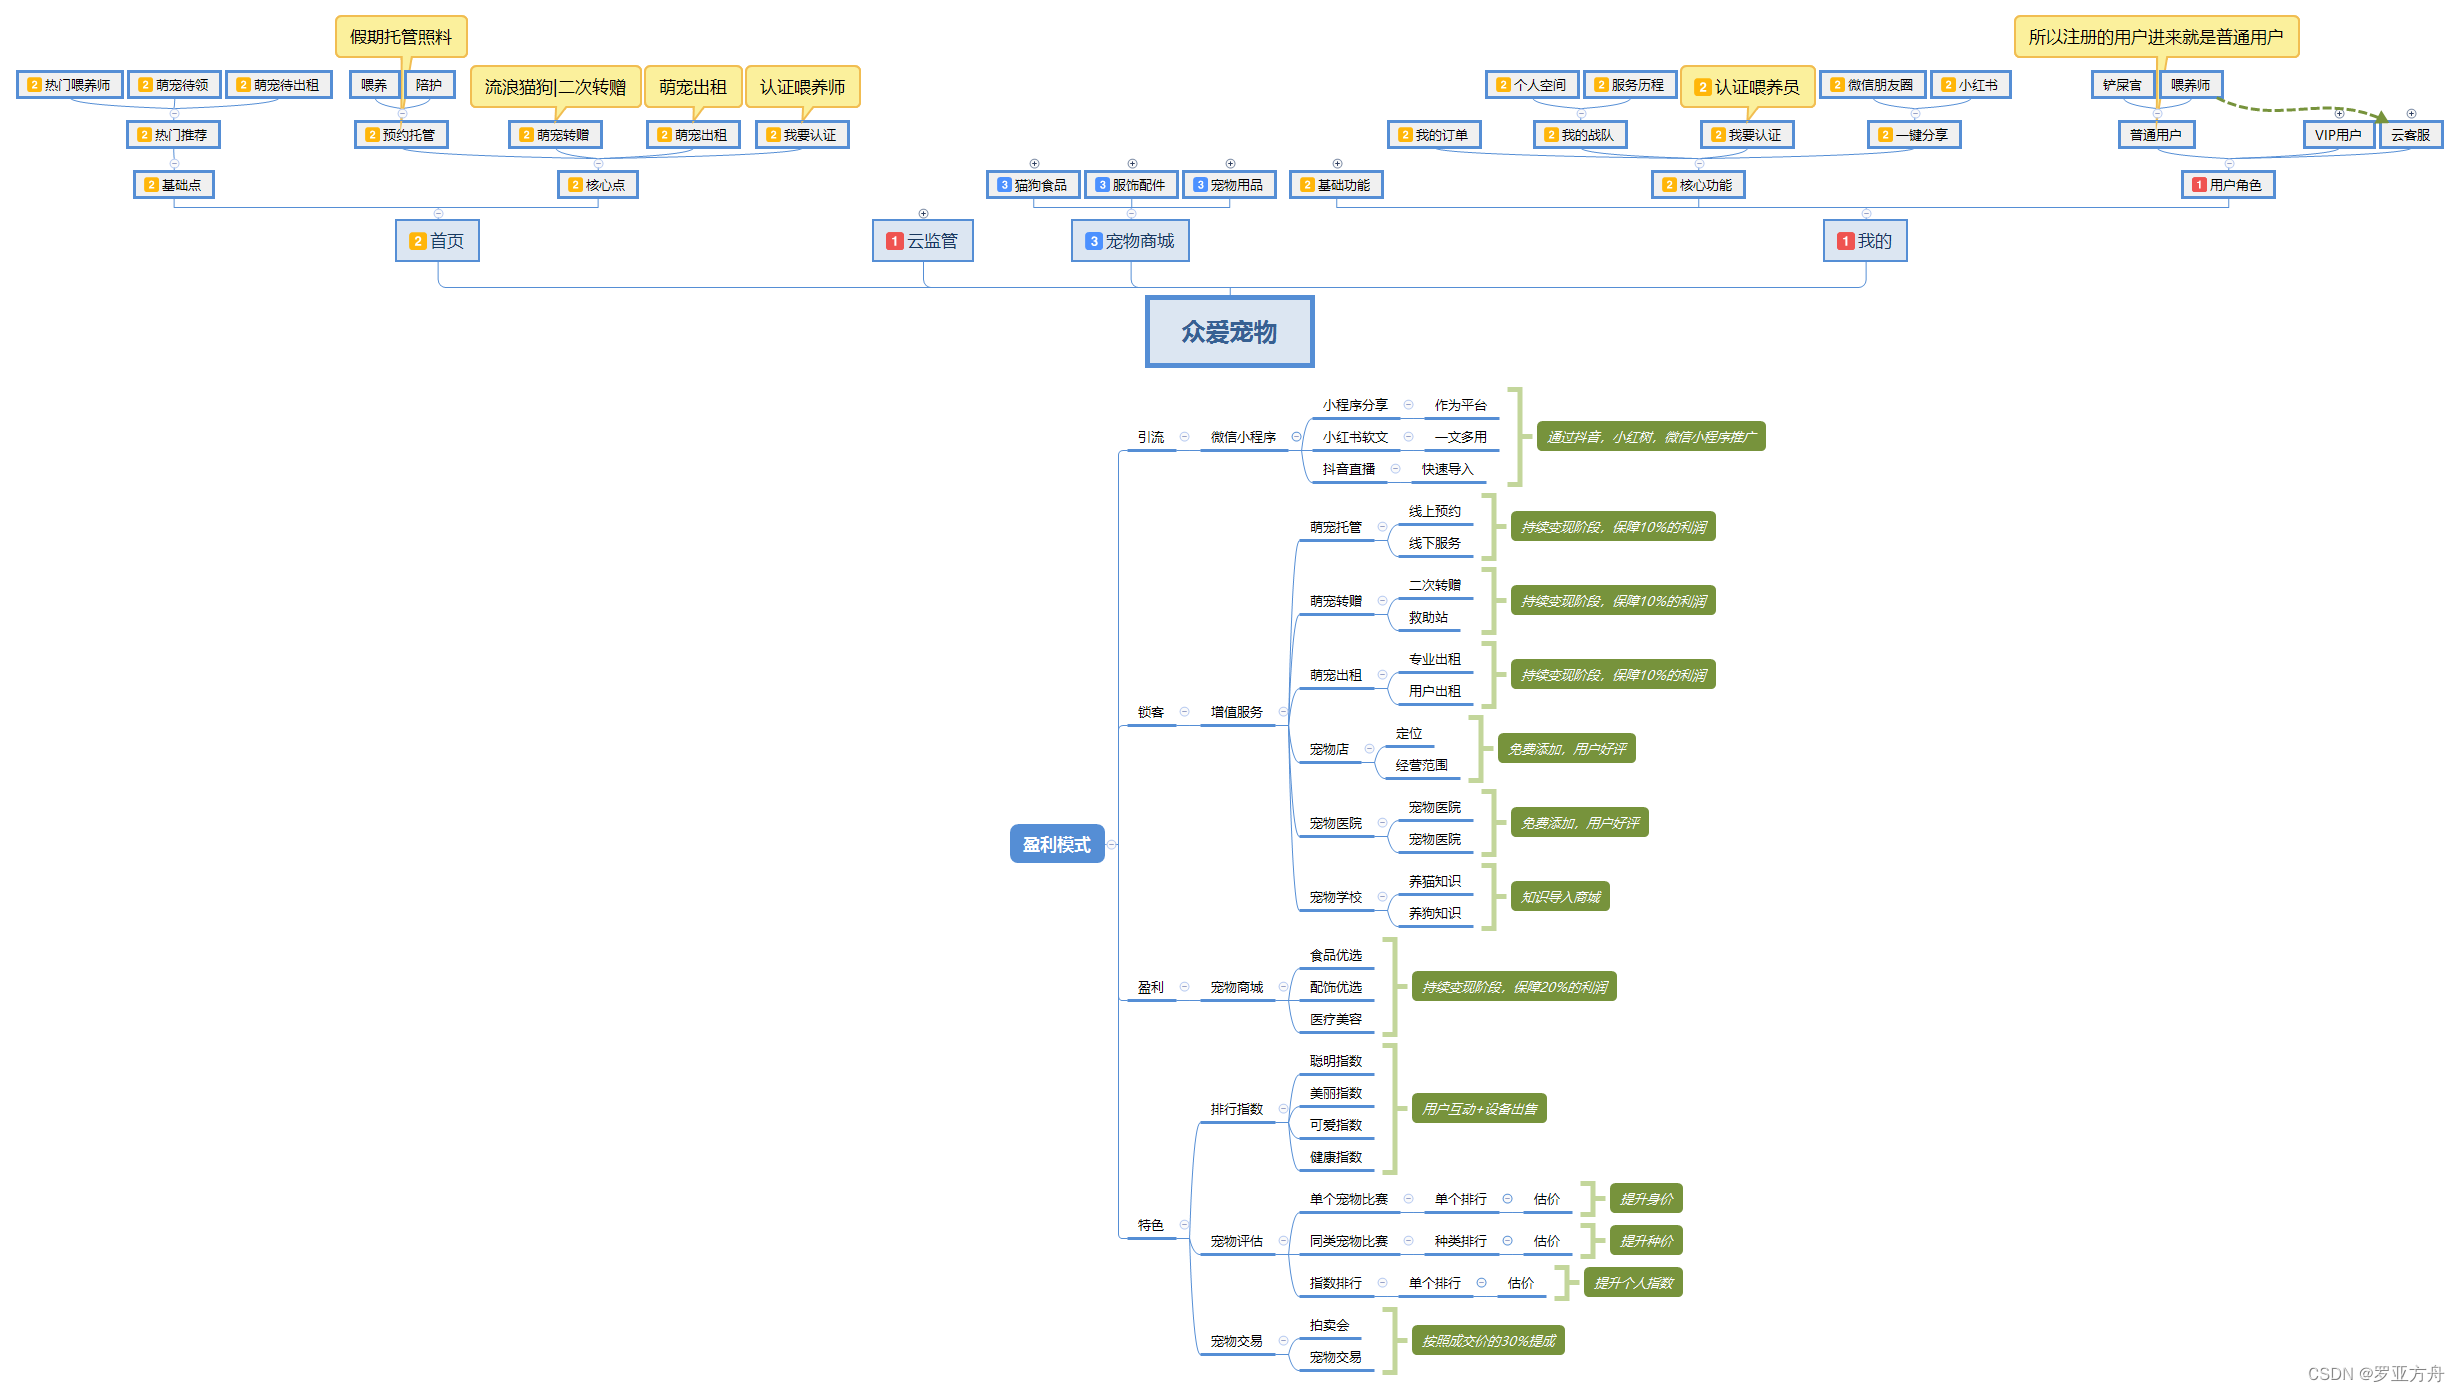2460x1392 pixels.
Task: Expand the 云监管 branch with plus button
Action: click(923, 213)
